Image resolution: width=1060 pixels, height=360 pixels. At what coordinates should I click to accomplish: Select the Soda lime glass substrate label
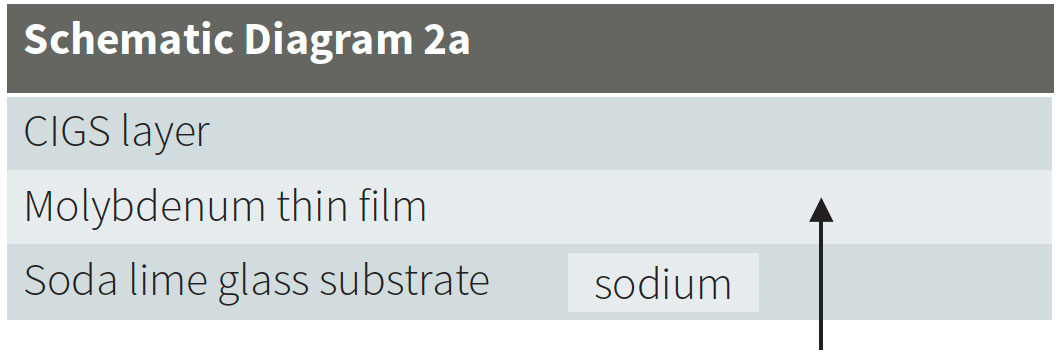(x=256, y=280)
